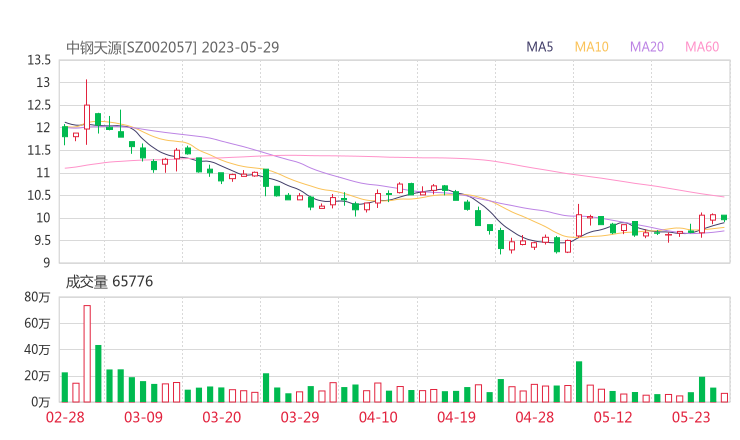Viewport: 740px width, 440px height.
Task: Choose the 05-12 date on the axis
Action: 614,418
